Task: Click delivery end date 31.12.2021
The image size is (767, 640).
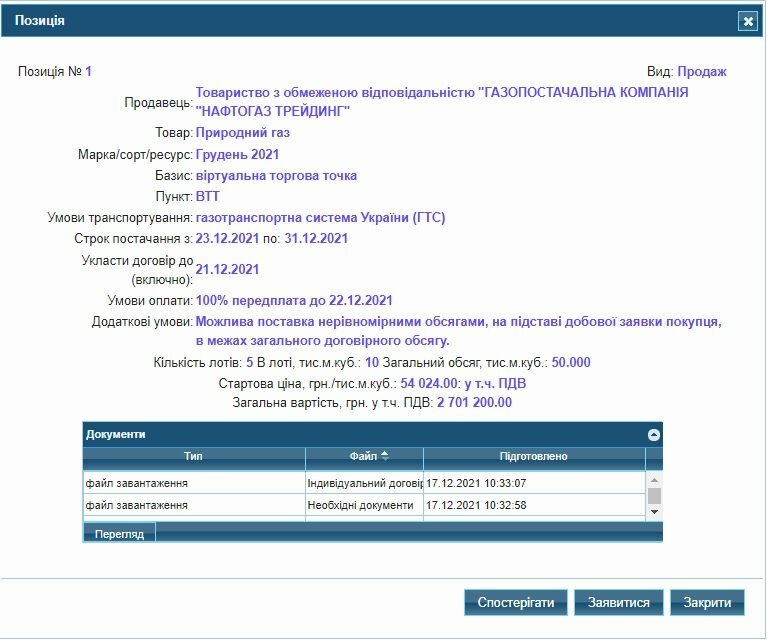Action: click(x=316, y=239)
